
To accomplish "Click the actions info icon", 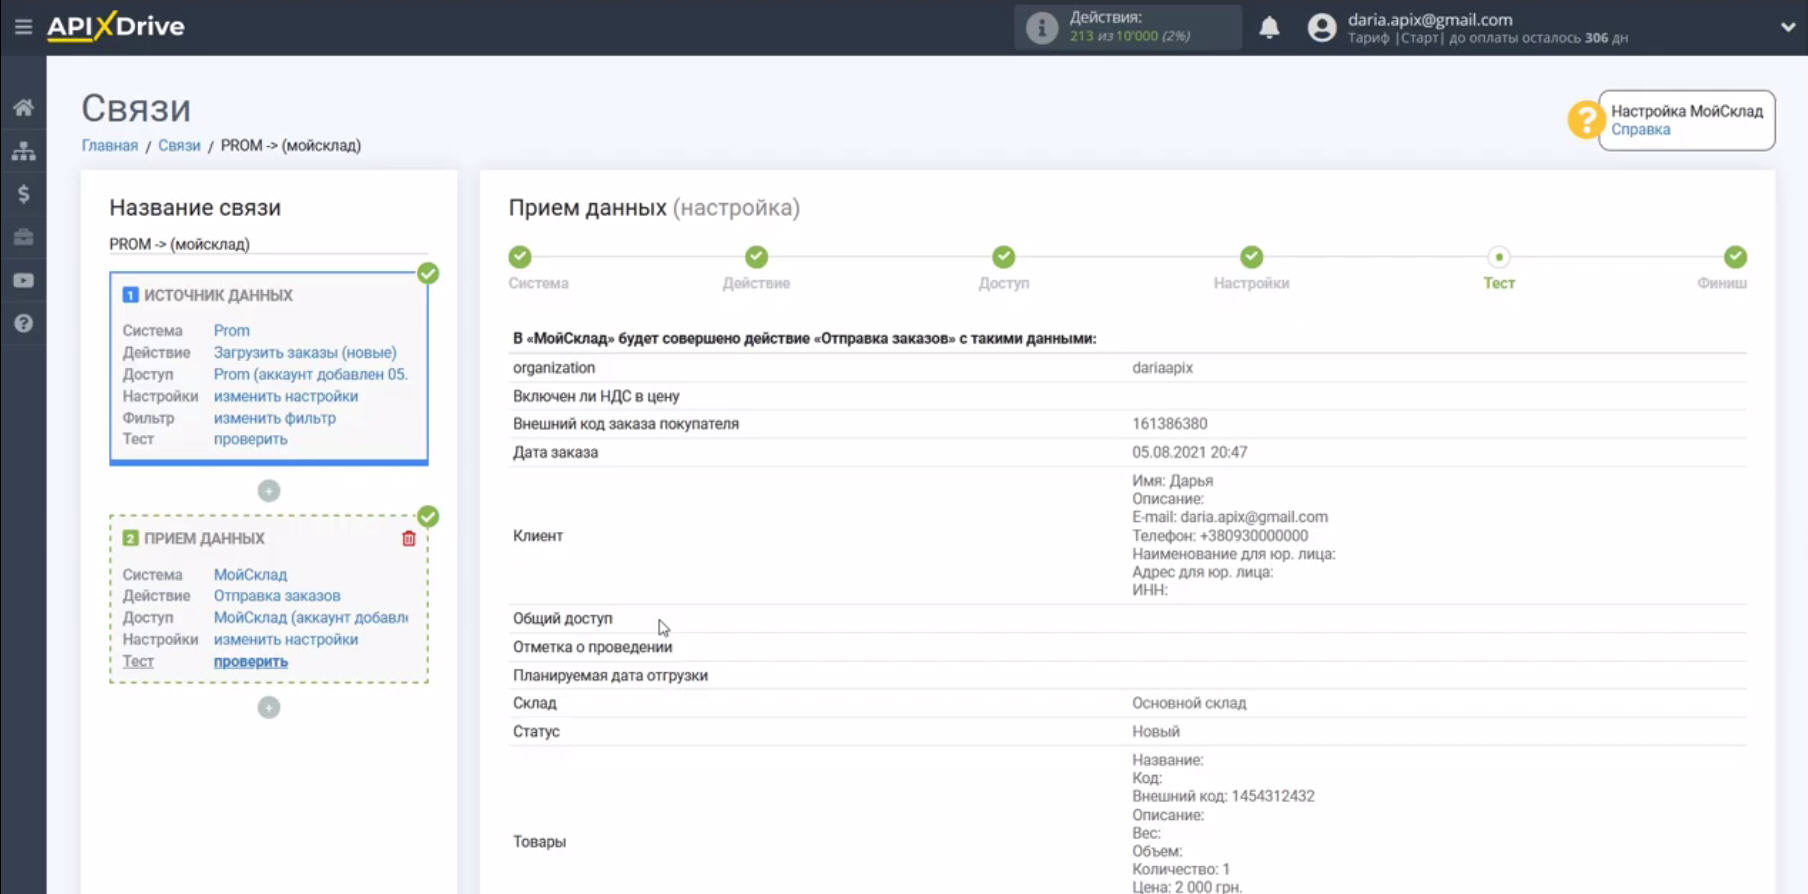I will 1041,27.
